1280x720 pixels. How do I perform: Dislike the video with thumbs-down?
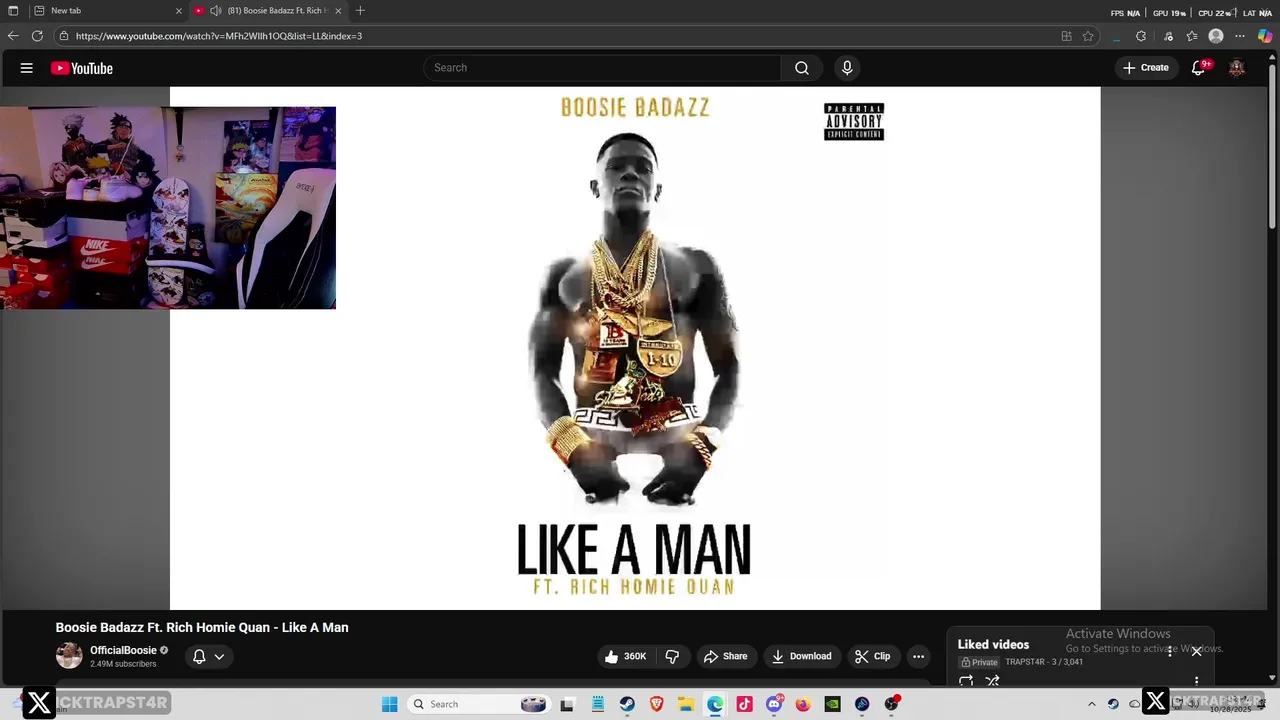(x=672, y=656)
